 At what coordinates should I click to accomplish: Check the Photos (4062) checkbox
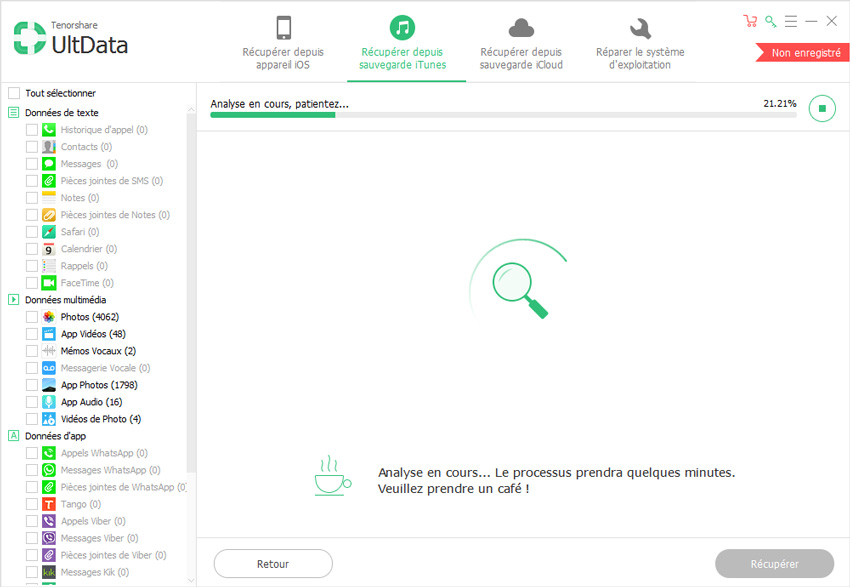[x=32, y=317]
